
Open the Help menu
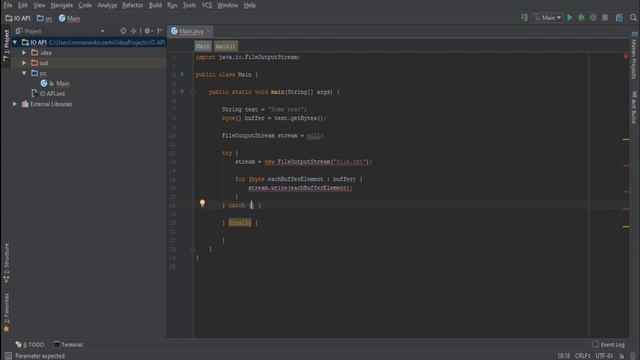pyautogui.click(x=249, y=5)
